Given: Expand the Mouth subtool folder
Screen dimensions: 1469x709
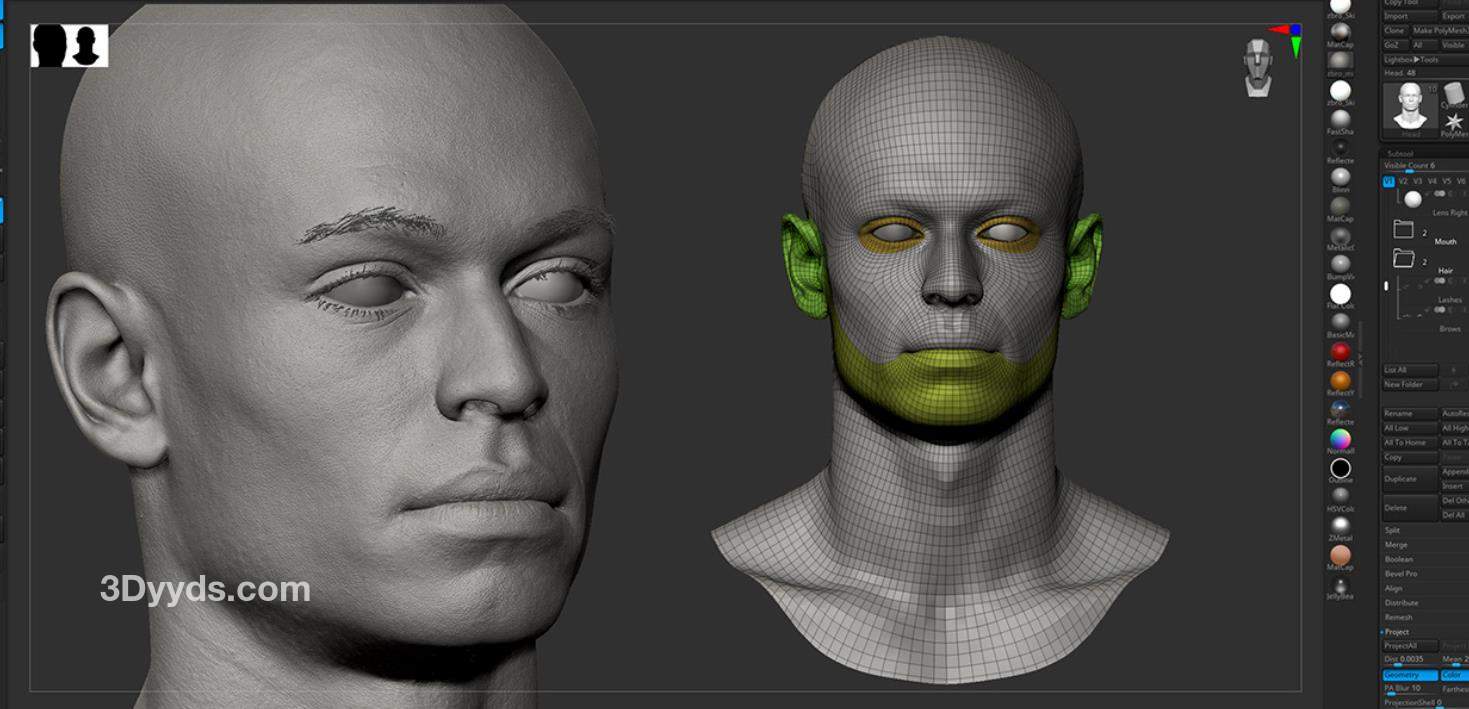Looking at the screenshot, I should 1404,231.
